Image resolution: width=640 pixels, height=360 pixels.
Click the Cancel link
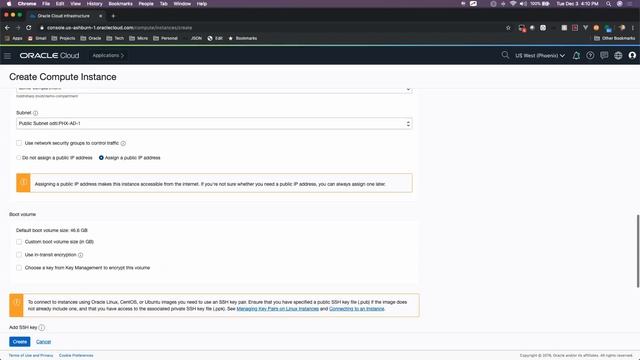[43, 342]
